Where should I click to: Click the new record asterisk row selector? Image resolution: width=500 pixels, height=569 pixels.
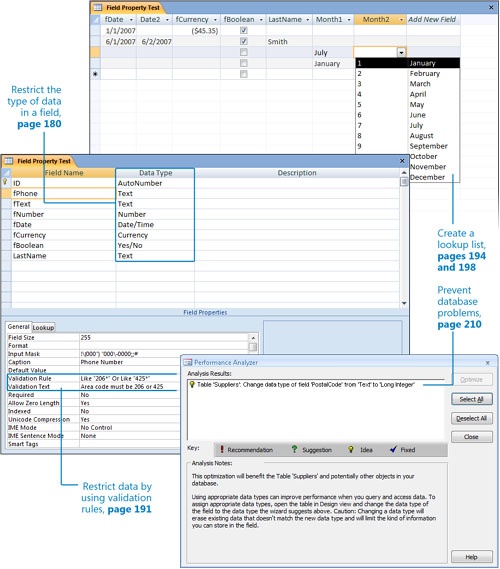tap(95, 74)
